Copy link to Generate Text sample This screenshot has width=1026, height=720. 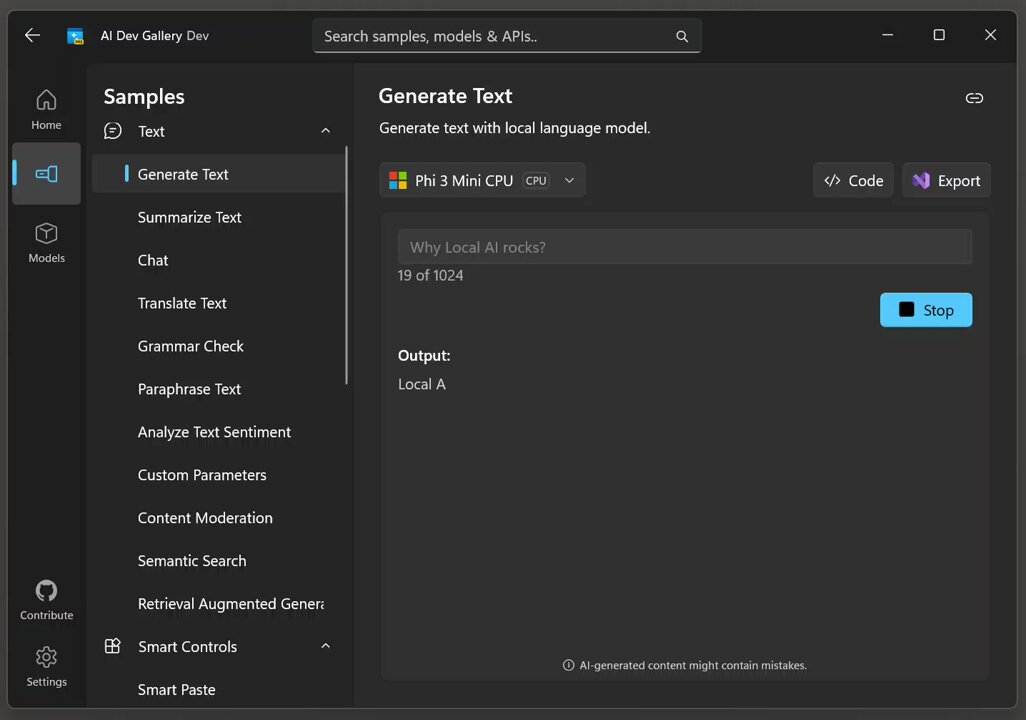974,98
